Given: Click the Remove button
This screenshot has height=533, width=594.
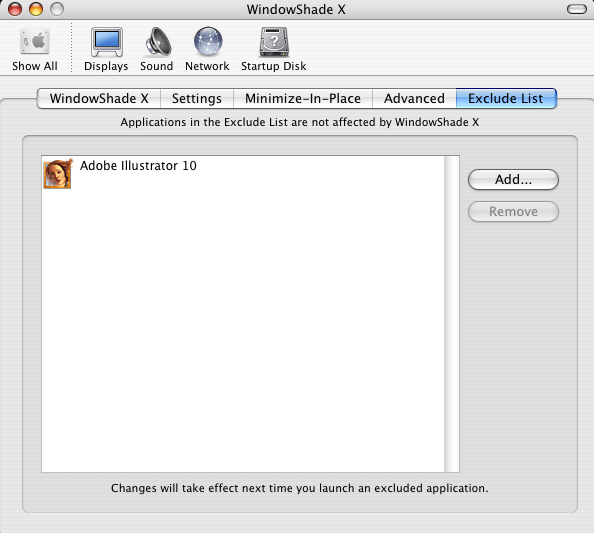Looking at the screenshot, I should click(513, 211).
